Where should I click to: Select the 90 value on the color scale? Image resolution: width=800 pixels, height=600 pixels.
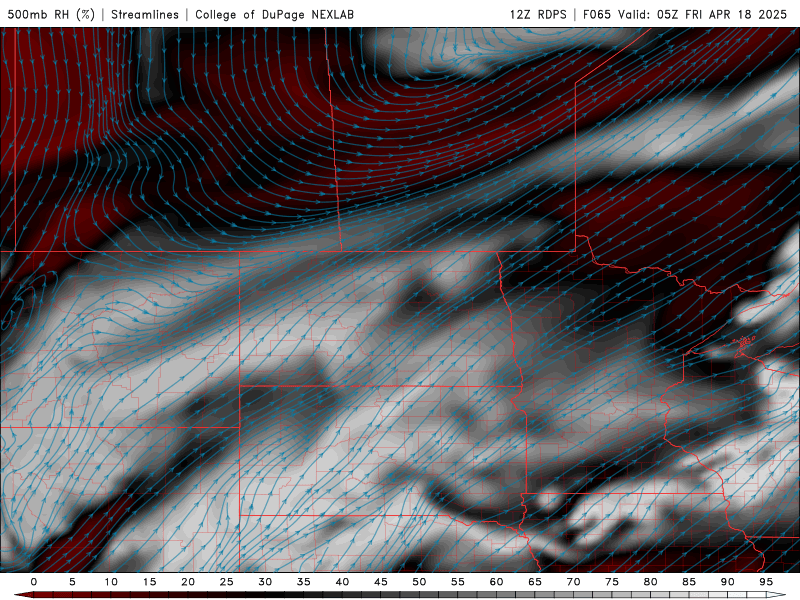(x=727, y=582)
